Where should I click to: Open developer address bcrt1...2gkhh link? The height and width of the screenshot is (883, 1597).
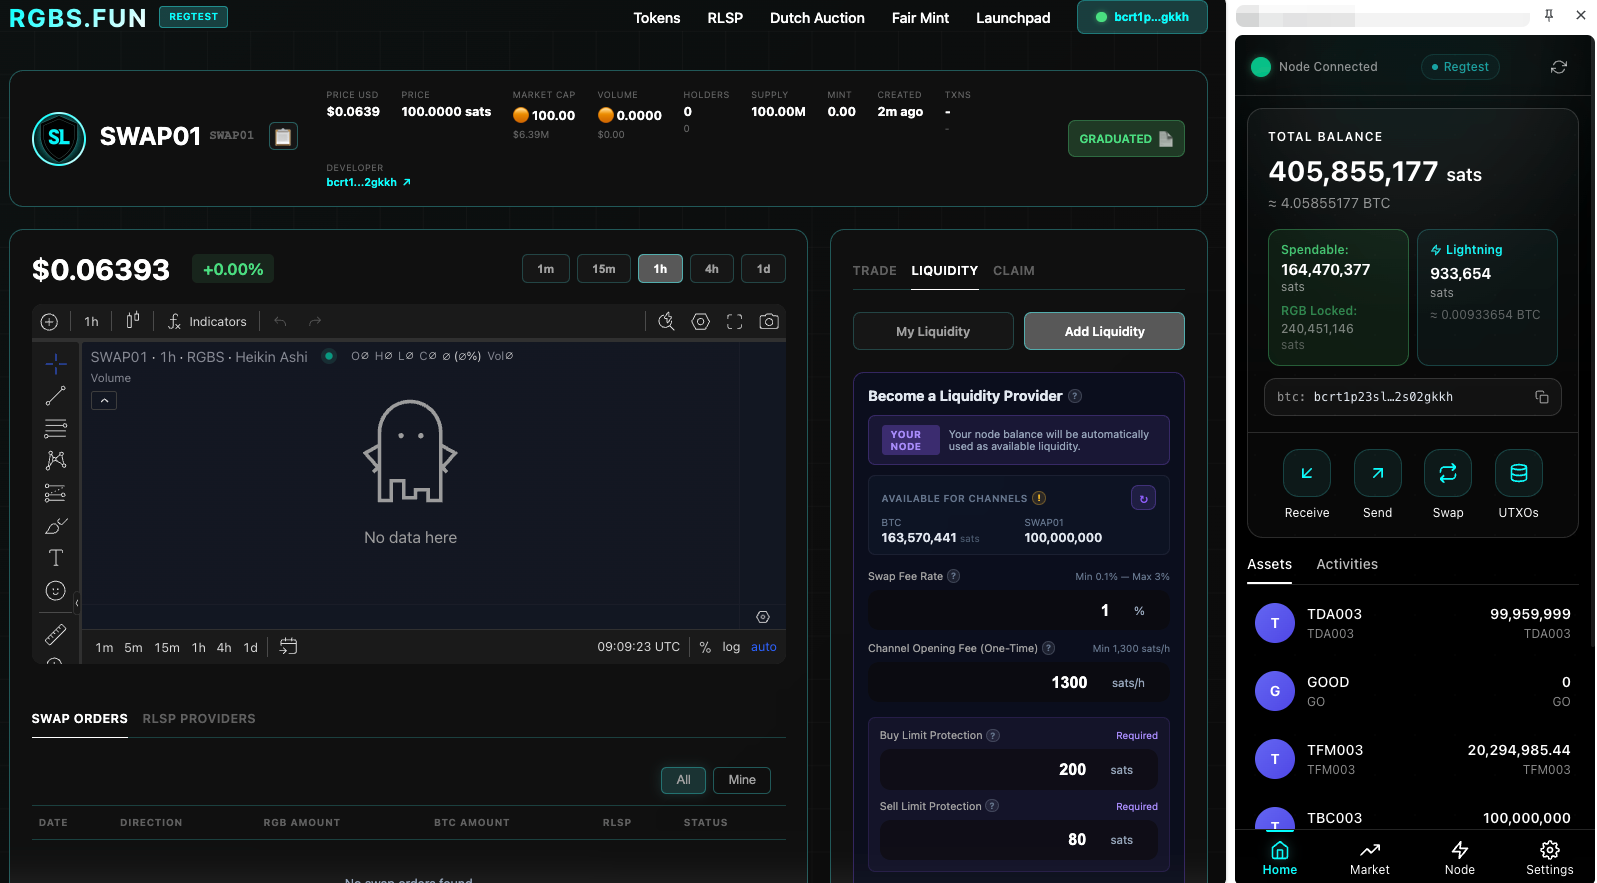pos(368,182)
